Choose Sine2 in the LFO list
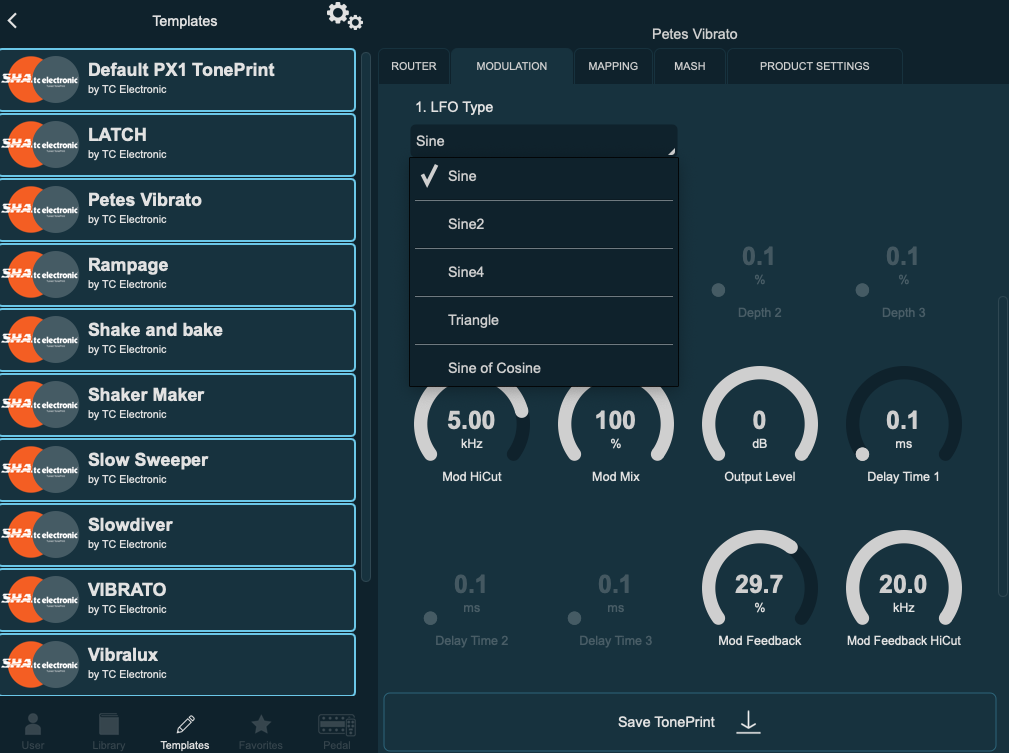Viewport: 1009px width, 753px height. coord(544,225)
